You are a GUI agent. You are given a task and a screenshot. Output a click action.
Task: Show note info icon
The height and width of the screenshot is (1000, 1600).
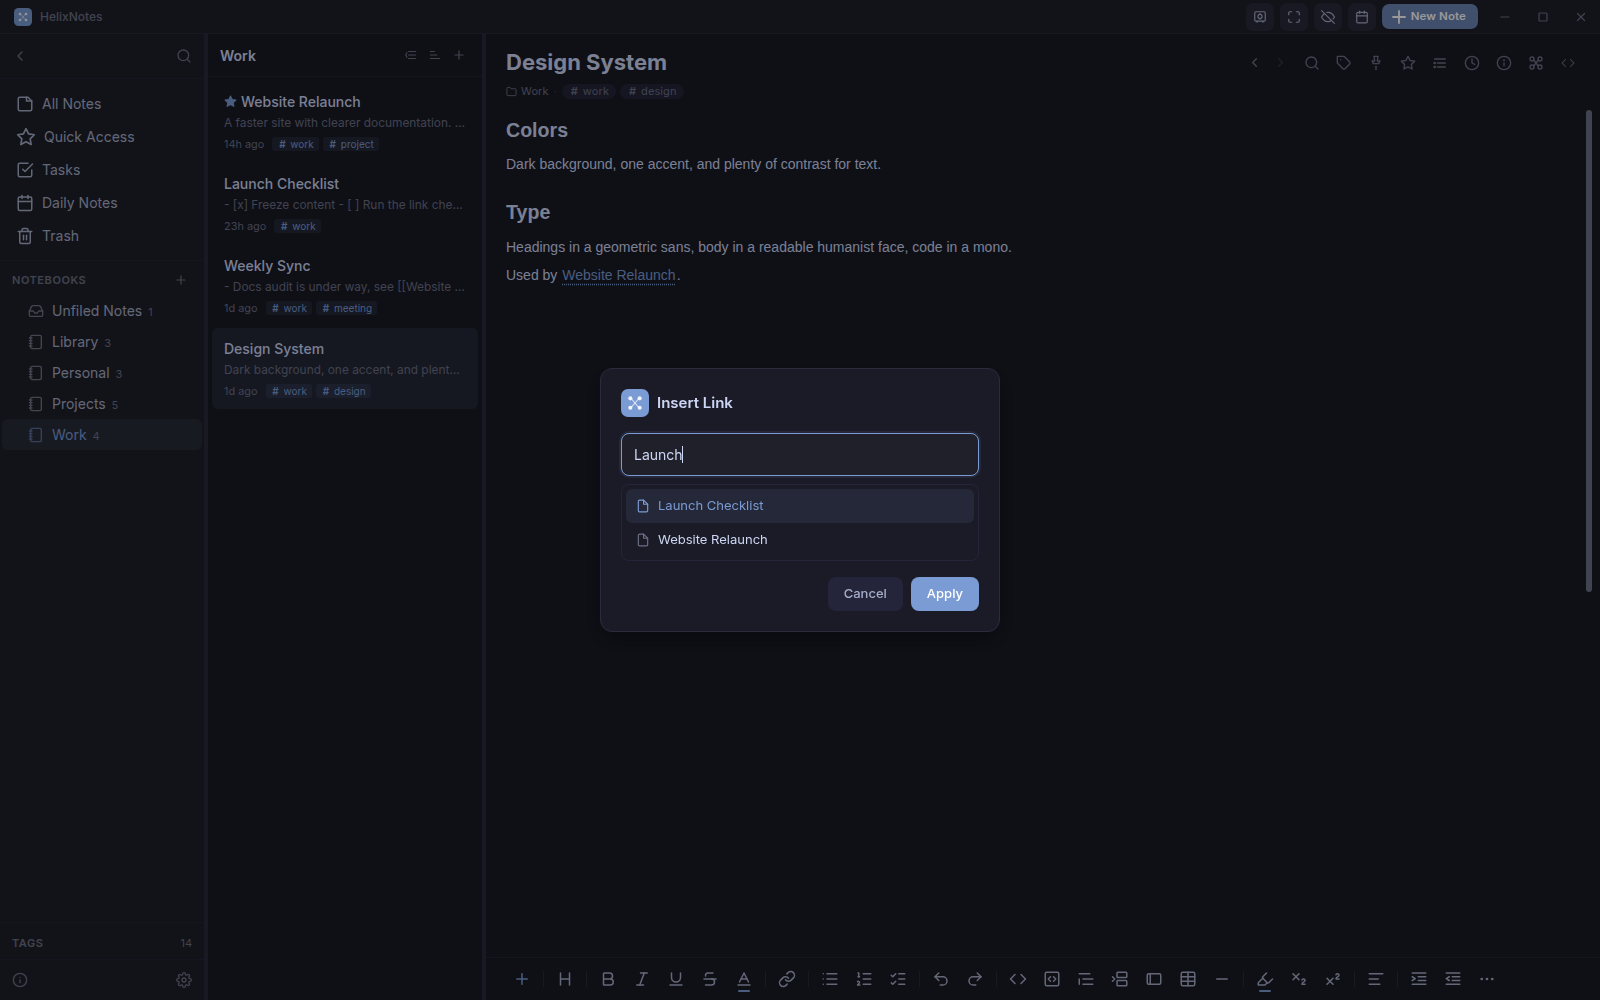click(1504, 63)
